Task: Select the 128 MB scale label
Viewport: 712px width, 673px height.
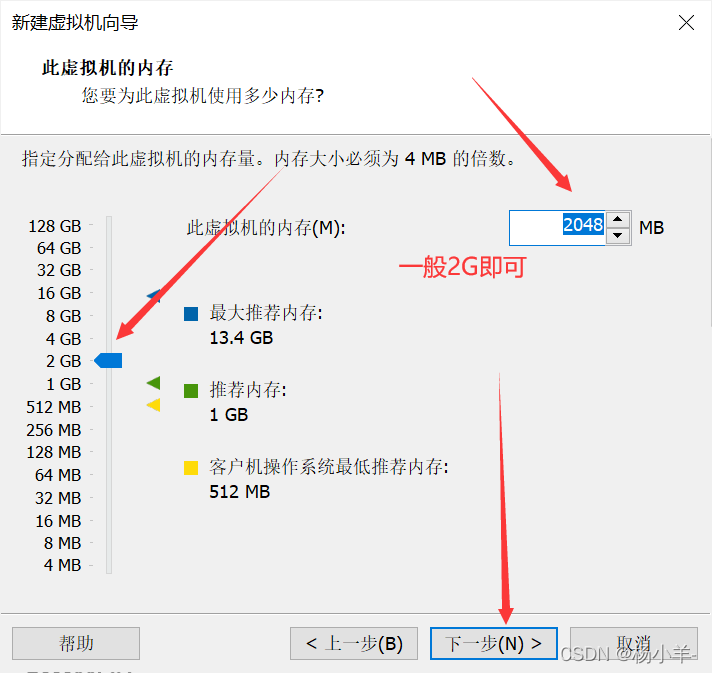Action: click(x=54, y=452)
